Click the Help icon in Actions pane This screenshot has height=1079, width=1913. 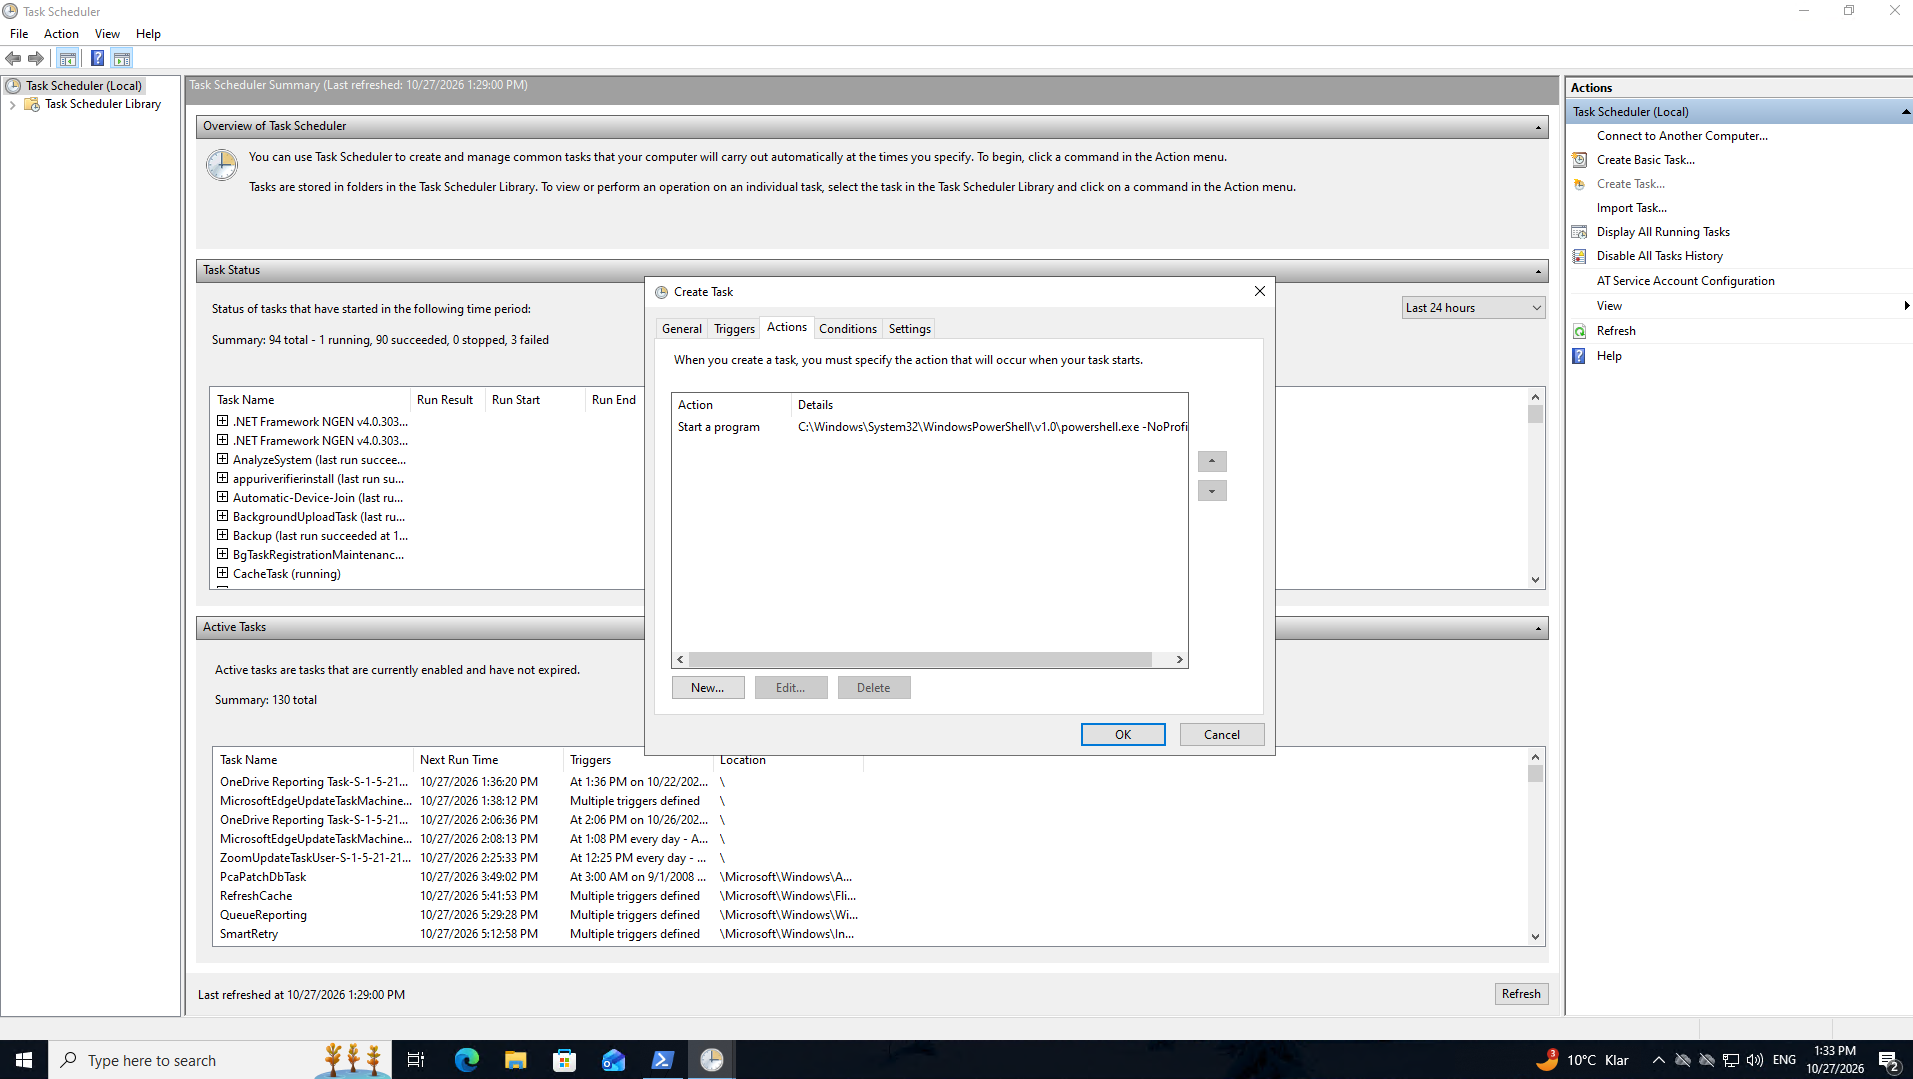click(x=1580, y=356)
